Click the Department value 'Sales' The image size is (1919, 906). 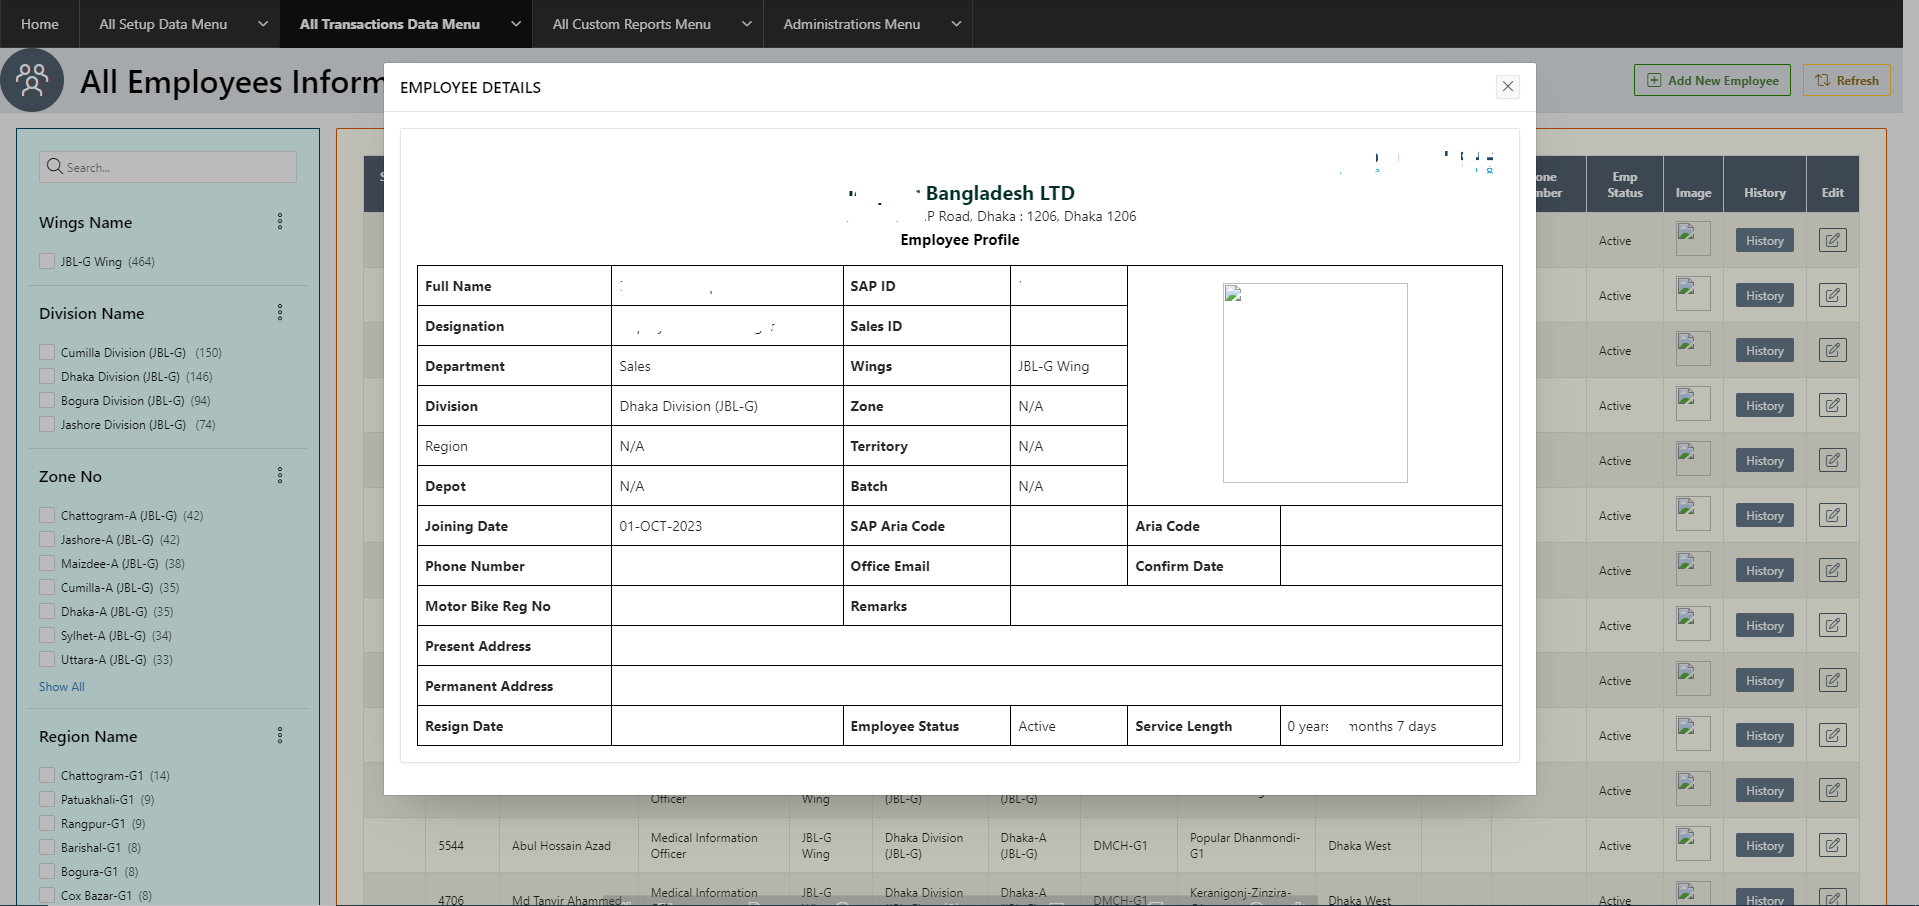635,366
